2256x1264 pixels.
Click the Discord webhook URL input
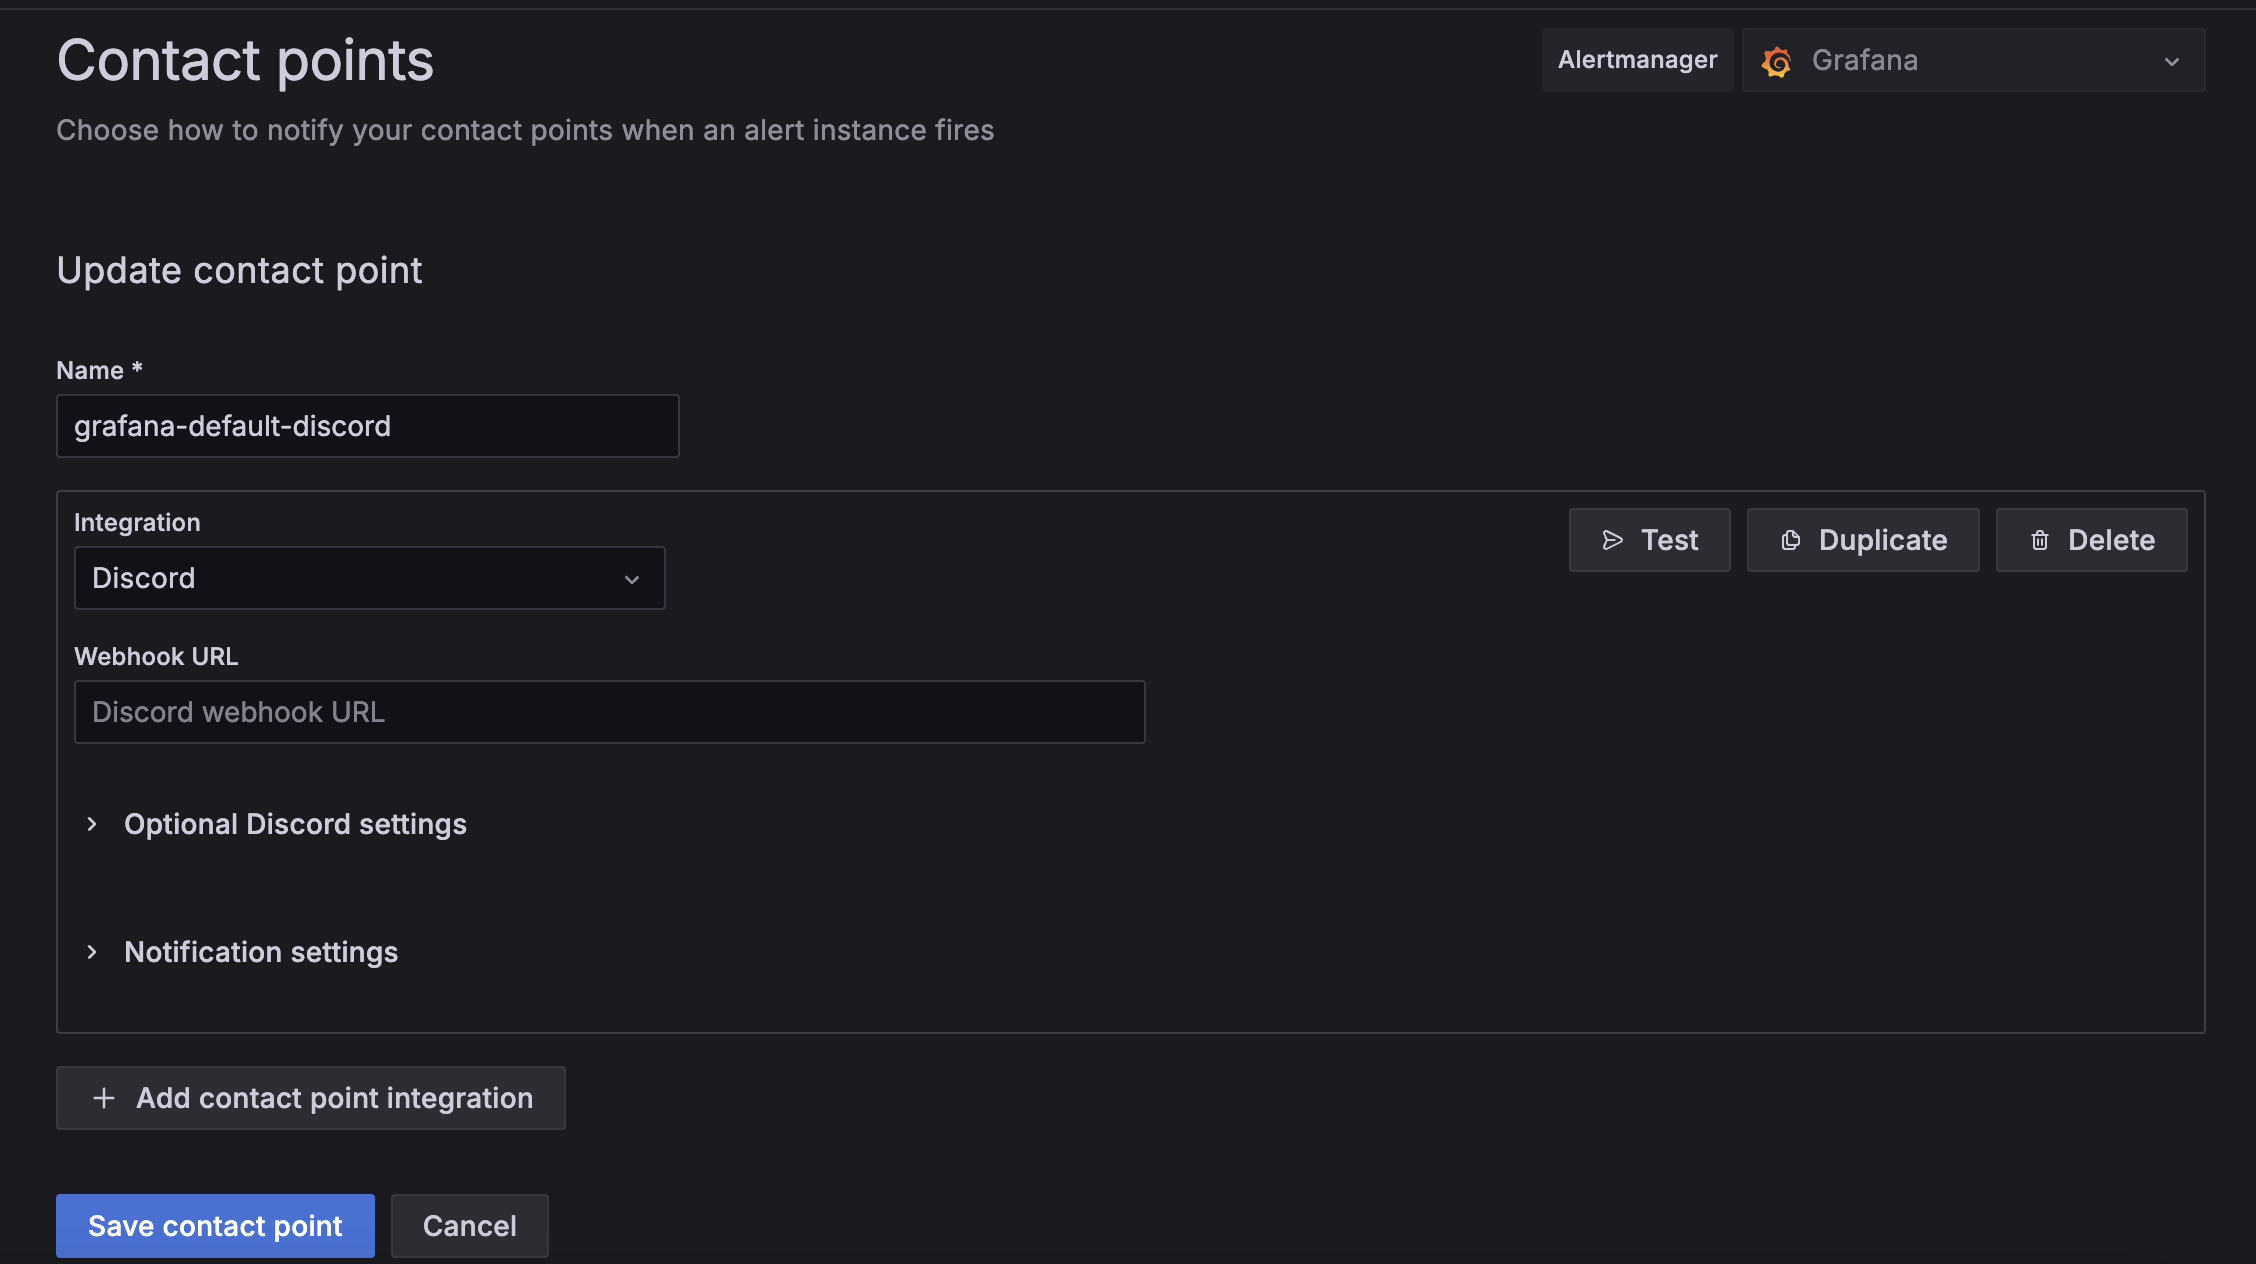(609, 712)
